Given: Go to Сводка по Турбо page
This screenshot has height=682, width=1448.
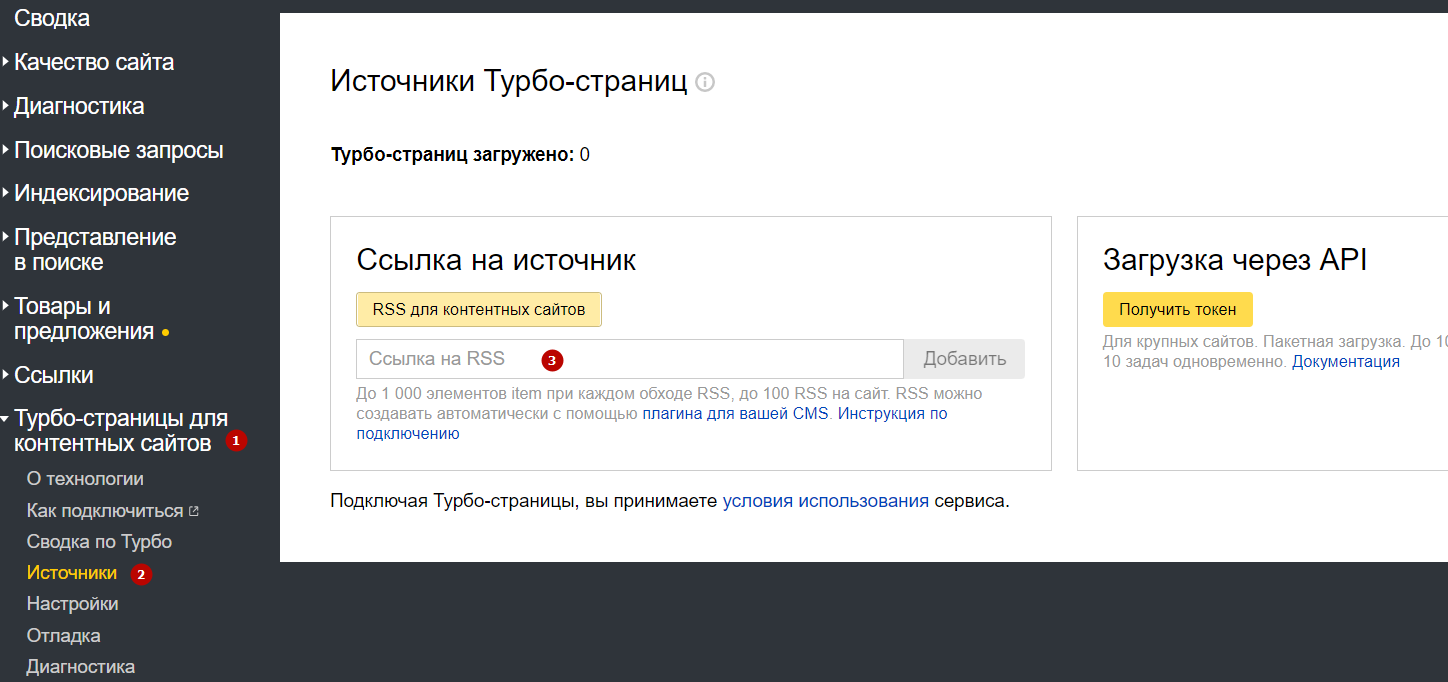Looking at the screenshot, I should pyautogui.click(x=99, y=542).
